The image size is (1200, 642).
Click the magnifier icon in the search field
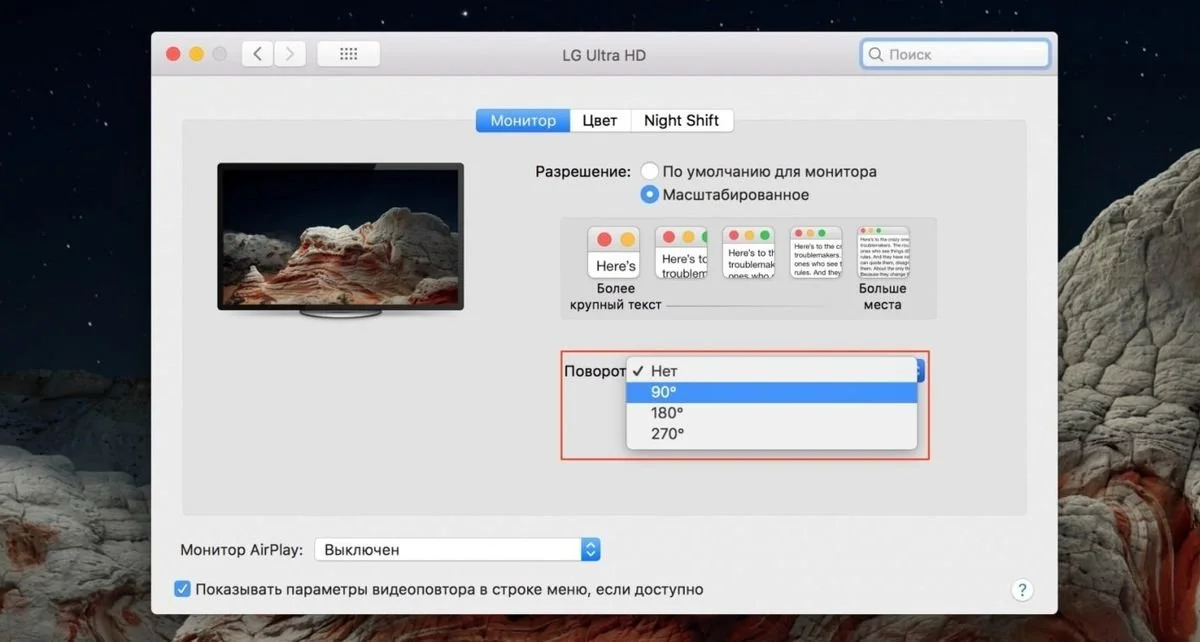point(876,54)
